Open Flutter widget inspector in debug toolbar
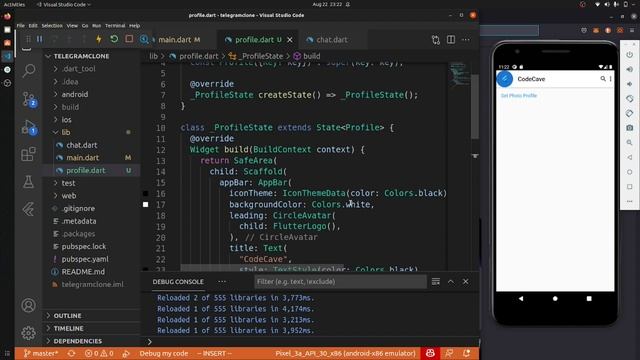Image resolution: width=640 pixels, height=360 pixels. (144, 40)
